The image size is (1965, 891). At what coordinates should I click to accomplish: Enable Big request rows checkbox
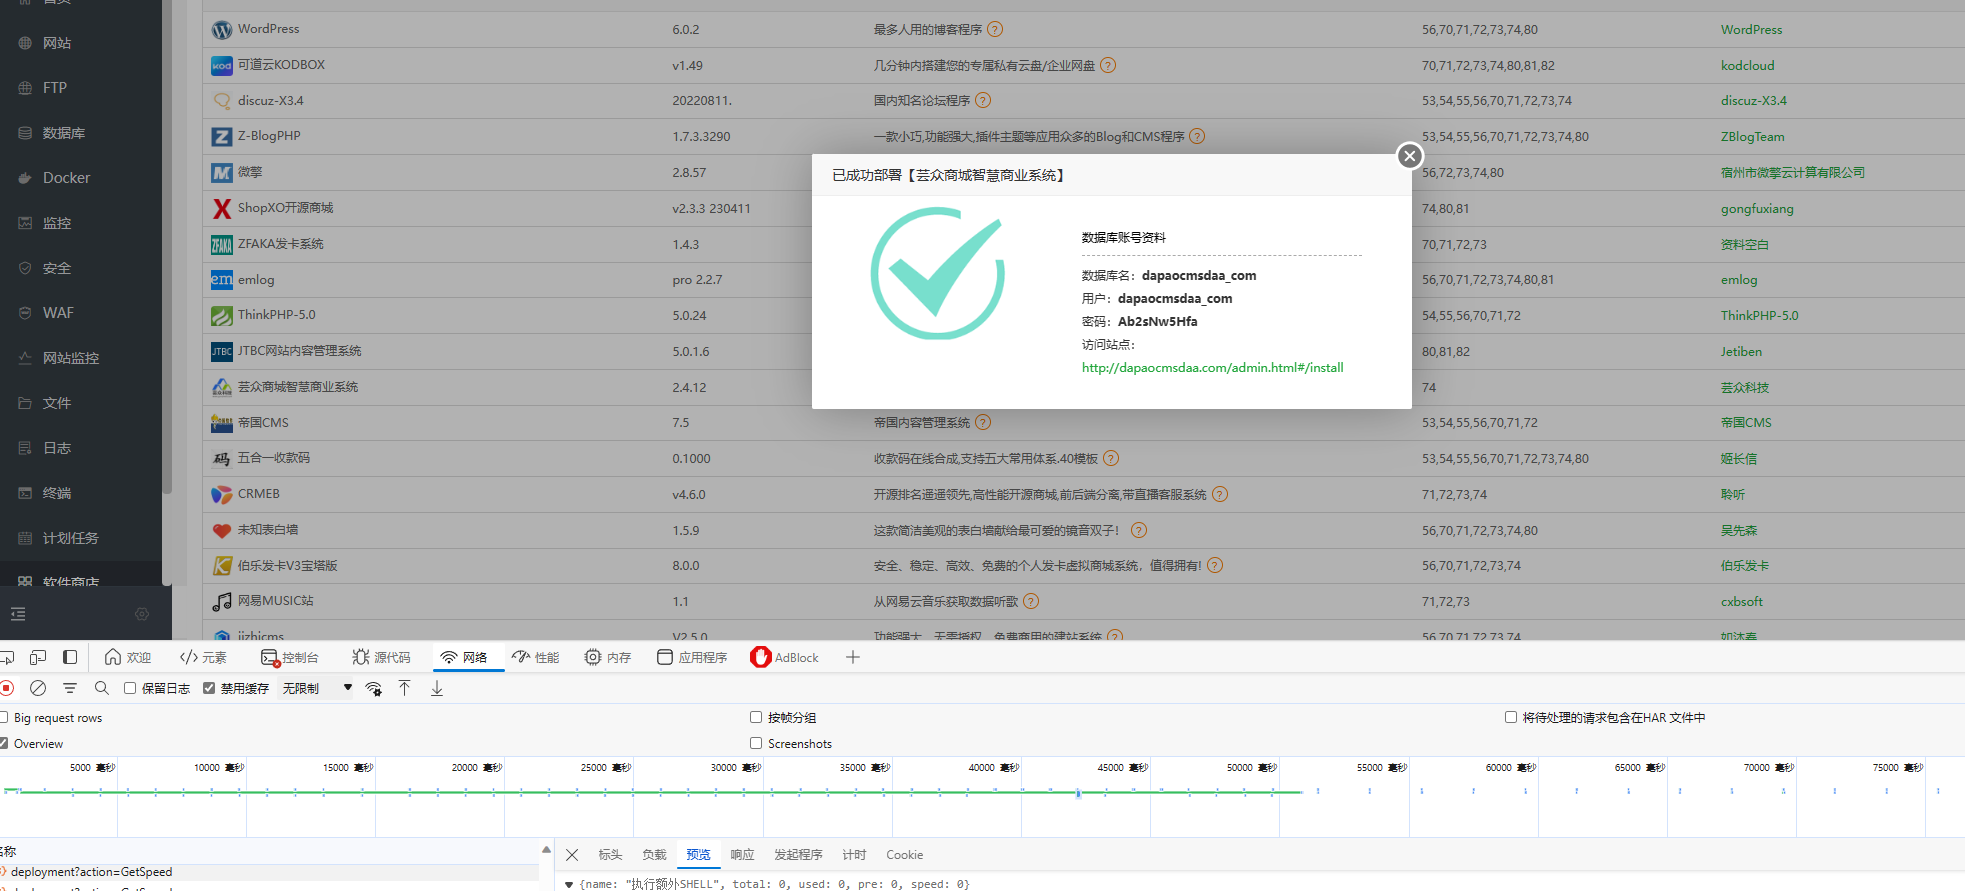pos(4,717)
